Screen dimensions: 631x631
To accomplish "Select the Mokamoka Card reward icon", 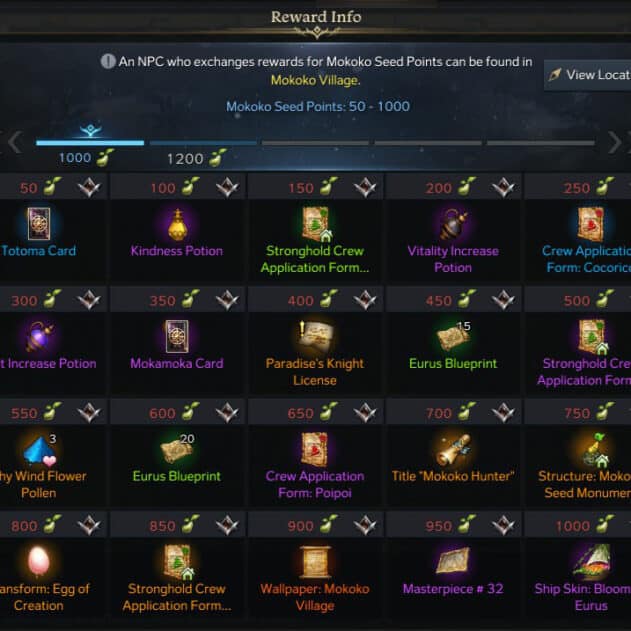I will click(177, 336).
